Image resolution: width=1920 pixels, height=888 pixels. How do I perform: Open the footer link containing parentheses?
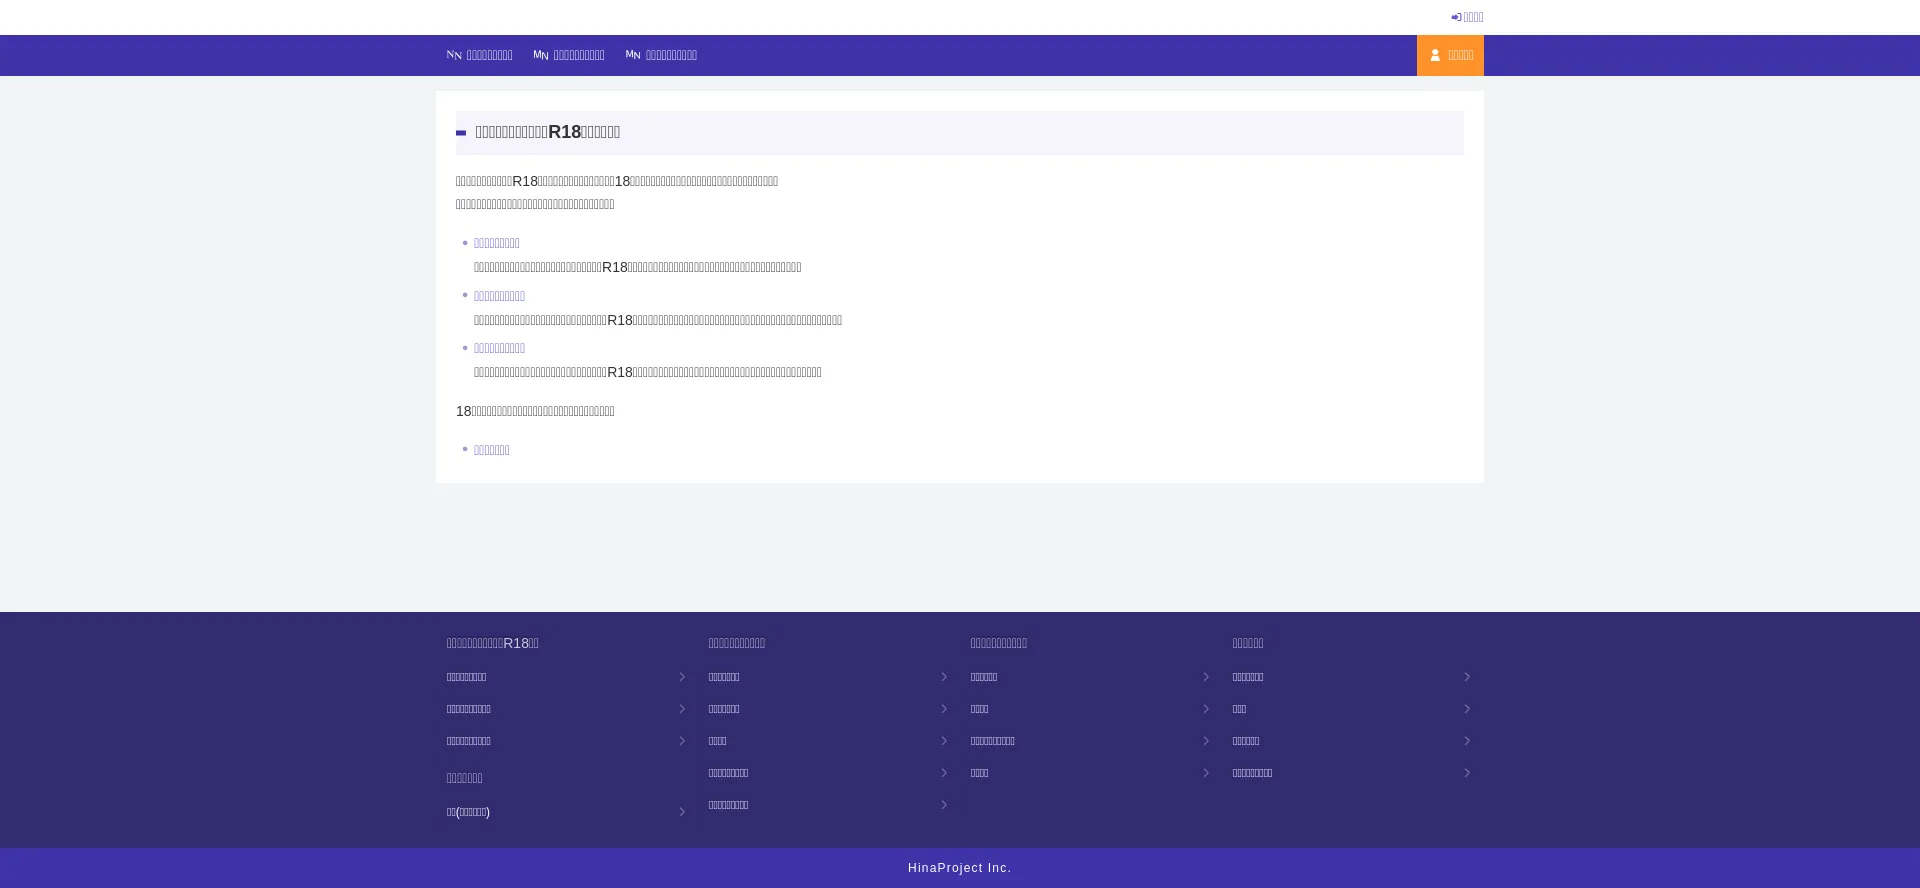pyautogui.click(x=566, y=812)
